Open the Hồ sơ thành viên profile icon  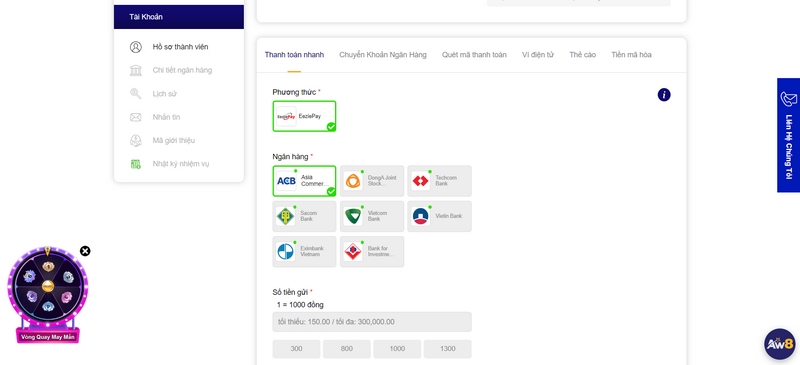136,47
